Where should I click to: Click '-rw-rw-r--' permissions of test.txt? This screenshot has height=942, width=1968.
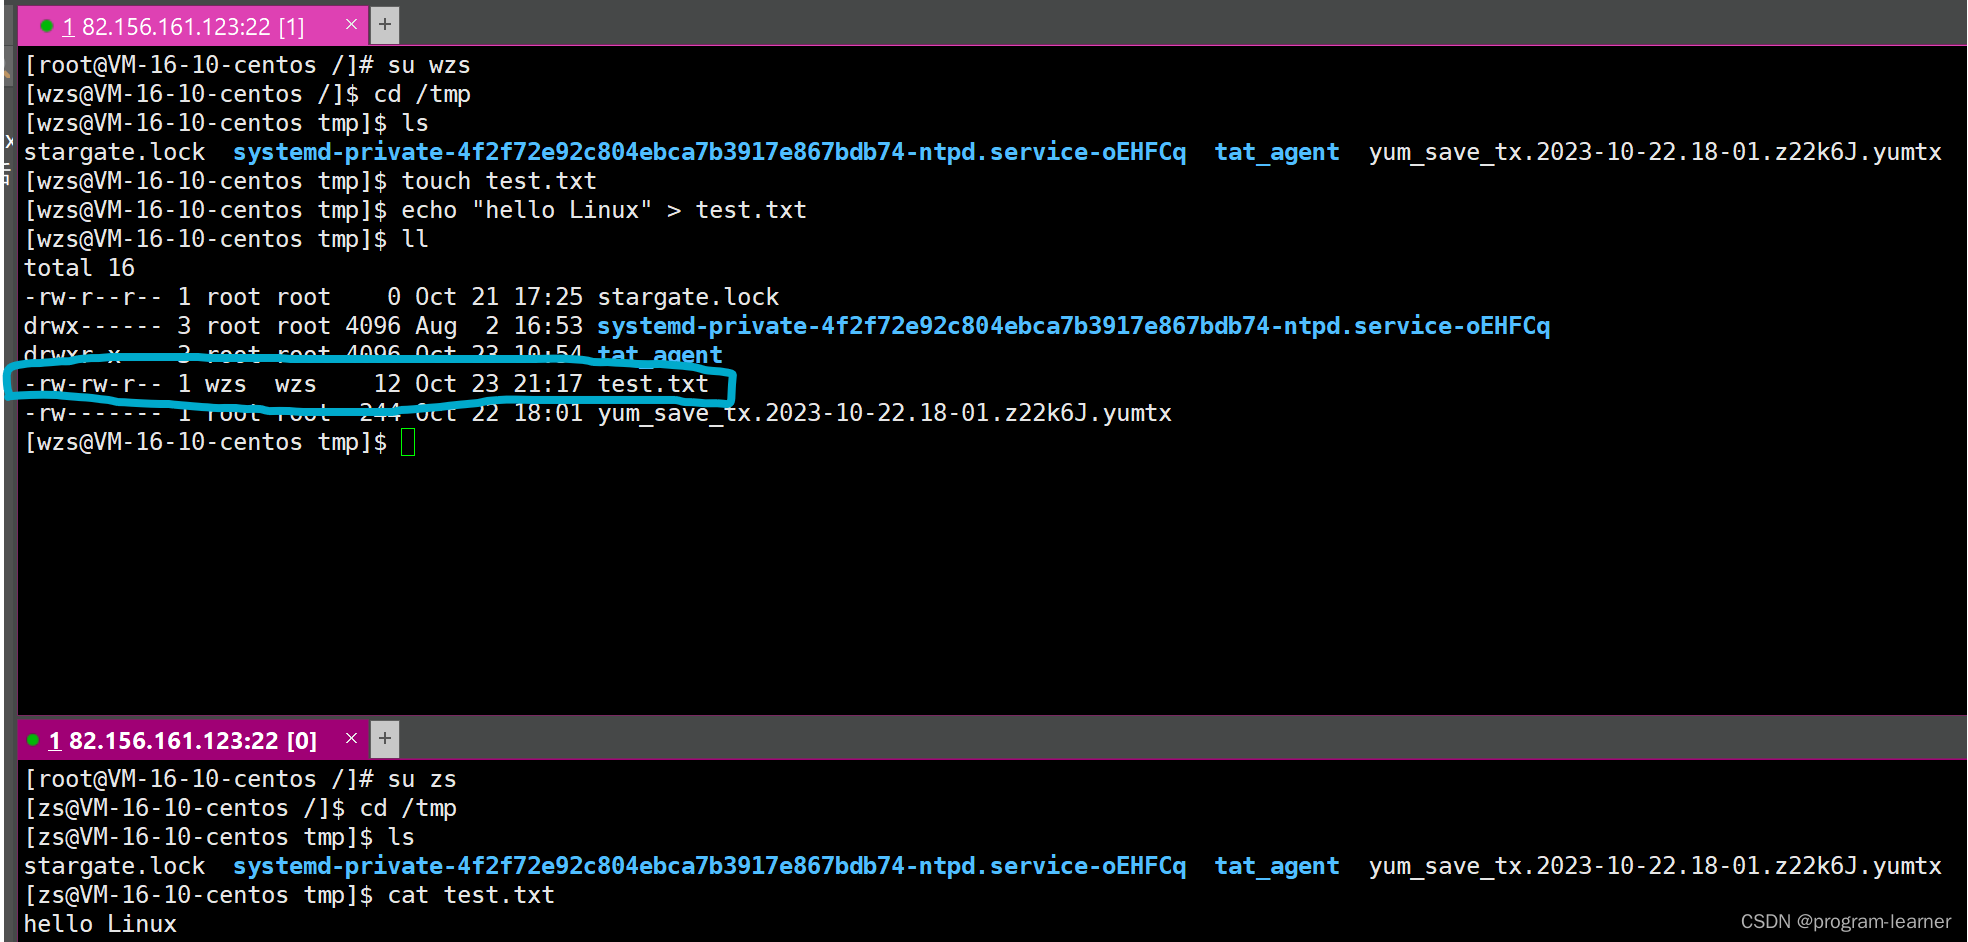[x=92, y=384]
